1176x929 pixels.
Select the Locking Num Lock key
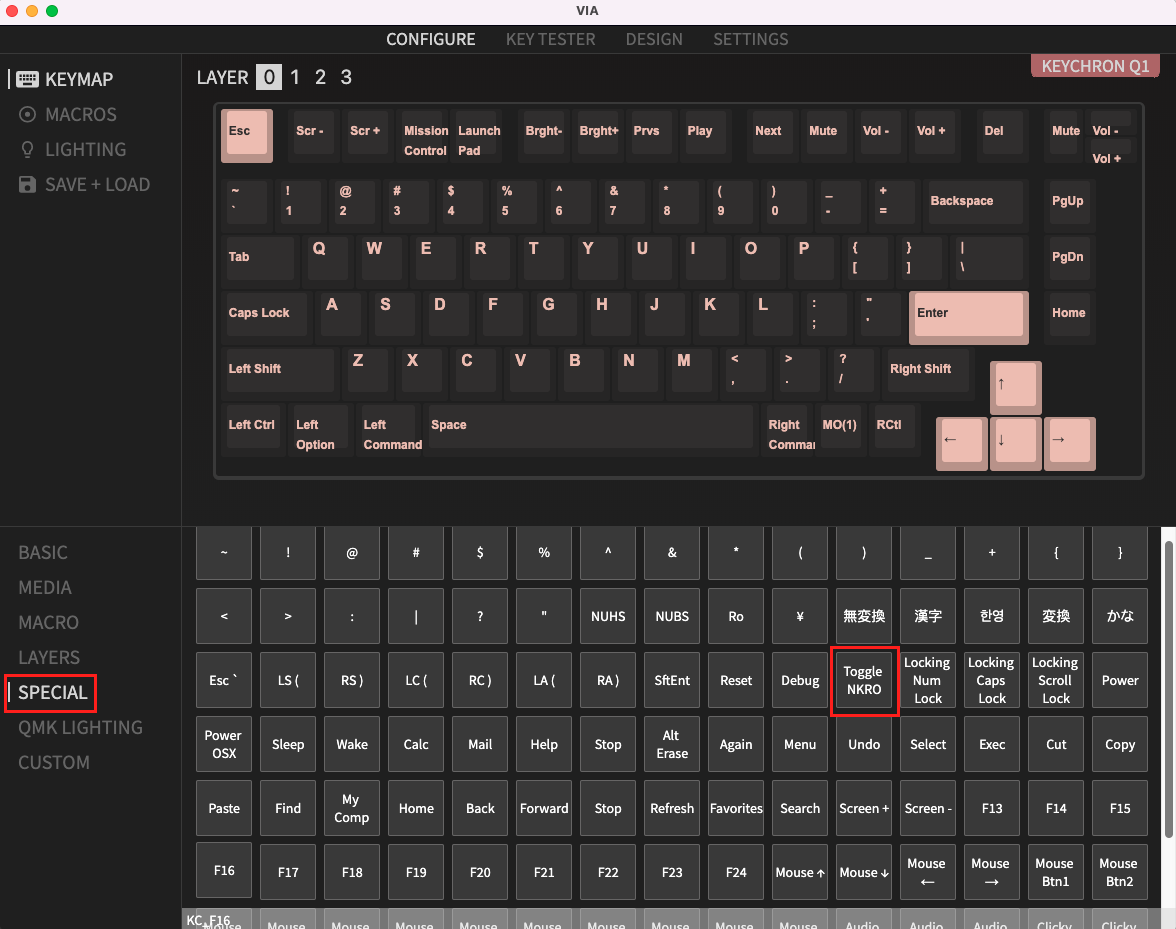928,680
